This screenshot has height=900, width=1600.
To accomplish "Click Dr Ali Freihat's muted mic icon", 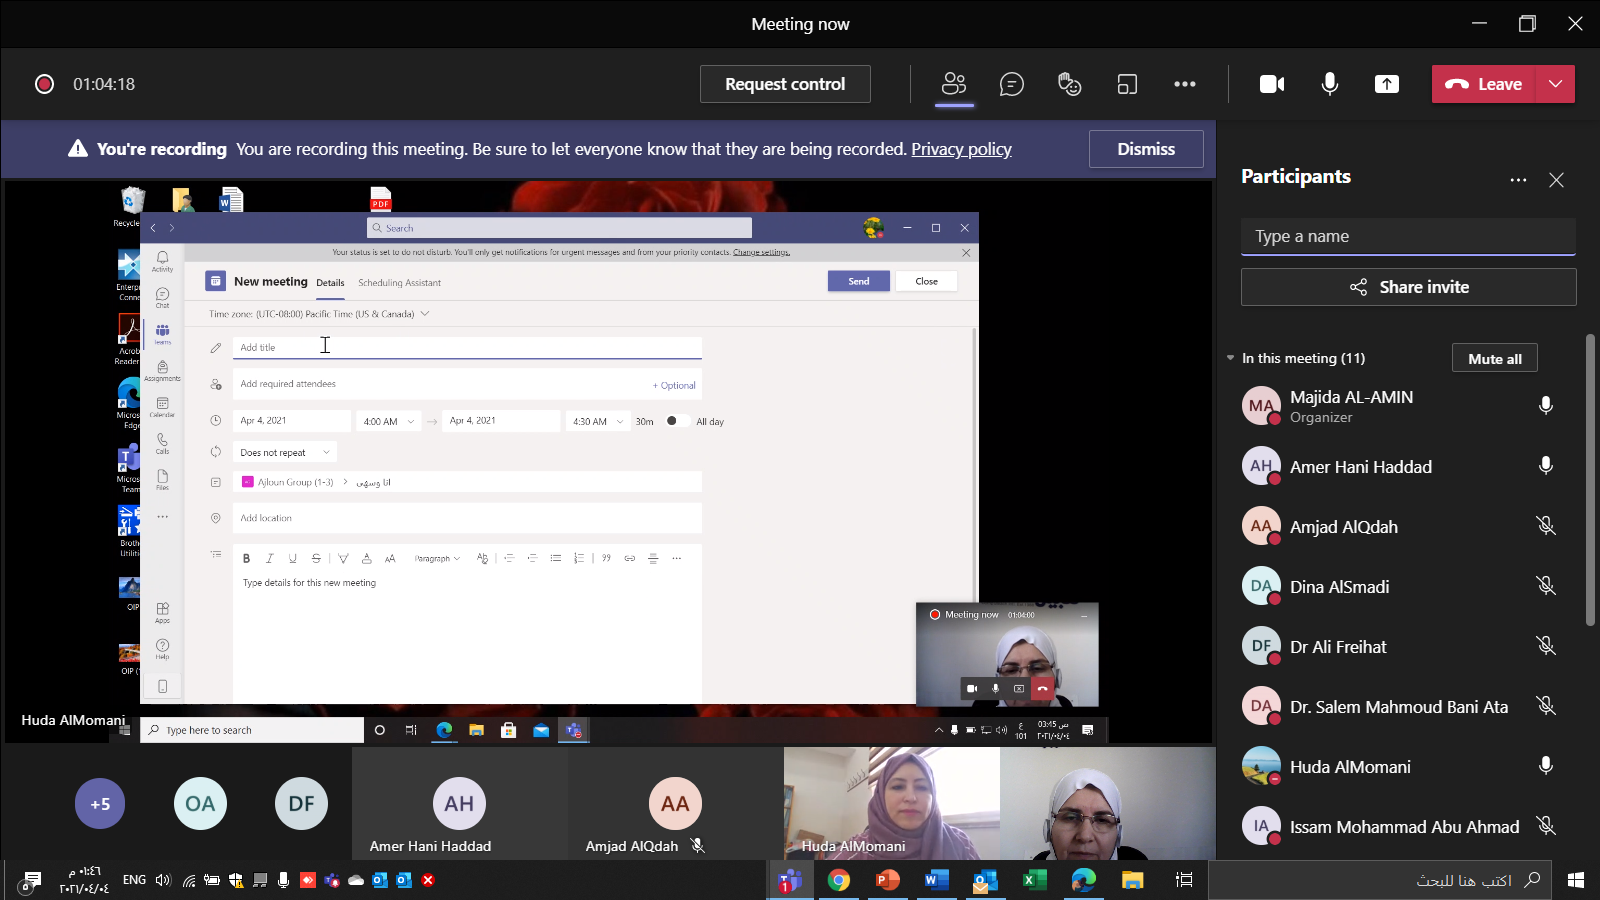I will pos(1546,645).
